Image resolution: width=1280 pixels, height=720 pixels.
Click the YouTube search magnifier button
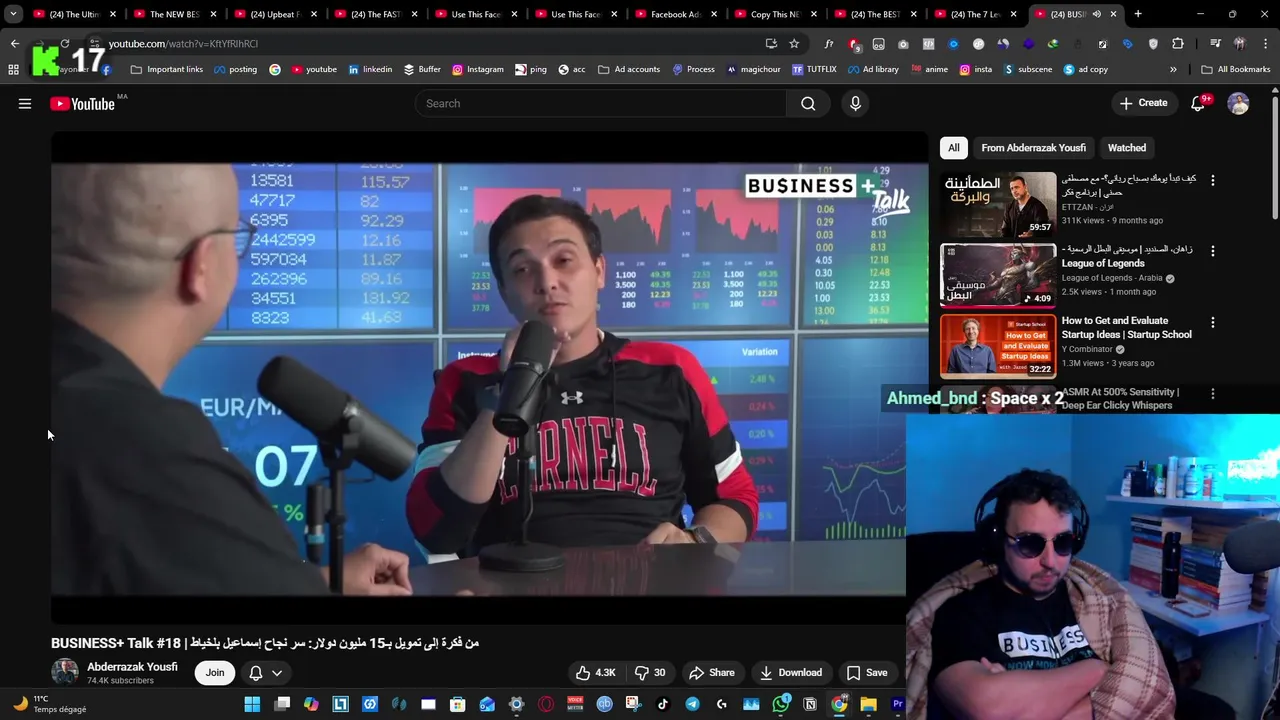pyautogui.click(x=808, y=103)
